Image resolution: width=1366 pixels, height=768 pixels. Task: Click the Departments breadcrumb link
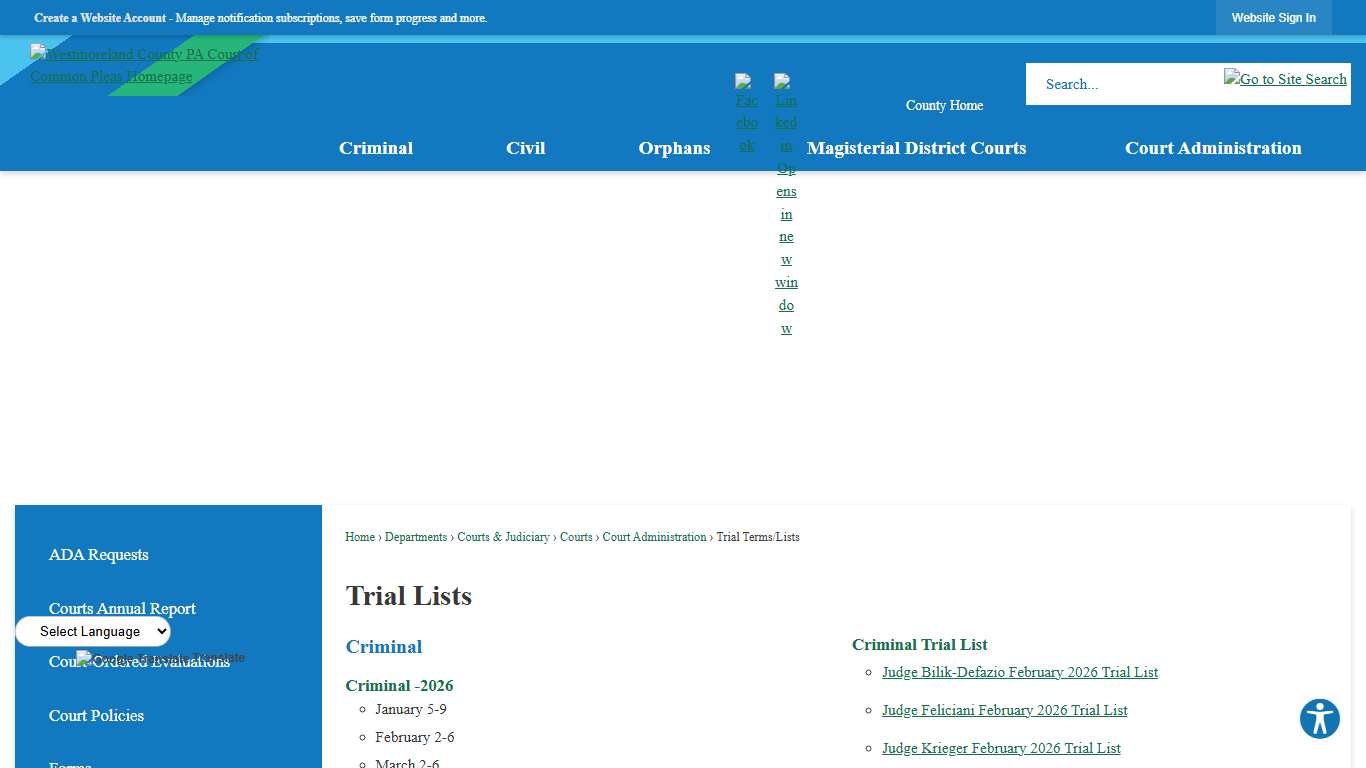(x=416, y=537)
